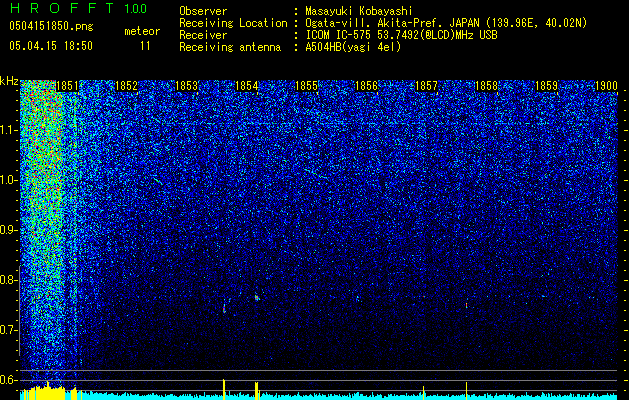Click the Receiving antenna label

230,47
